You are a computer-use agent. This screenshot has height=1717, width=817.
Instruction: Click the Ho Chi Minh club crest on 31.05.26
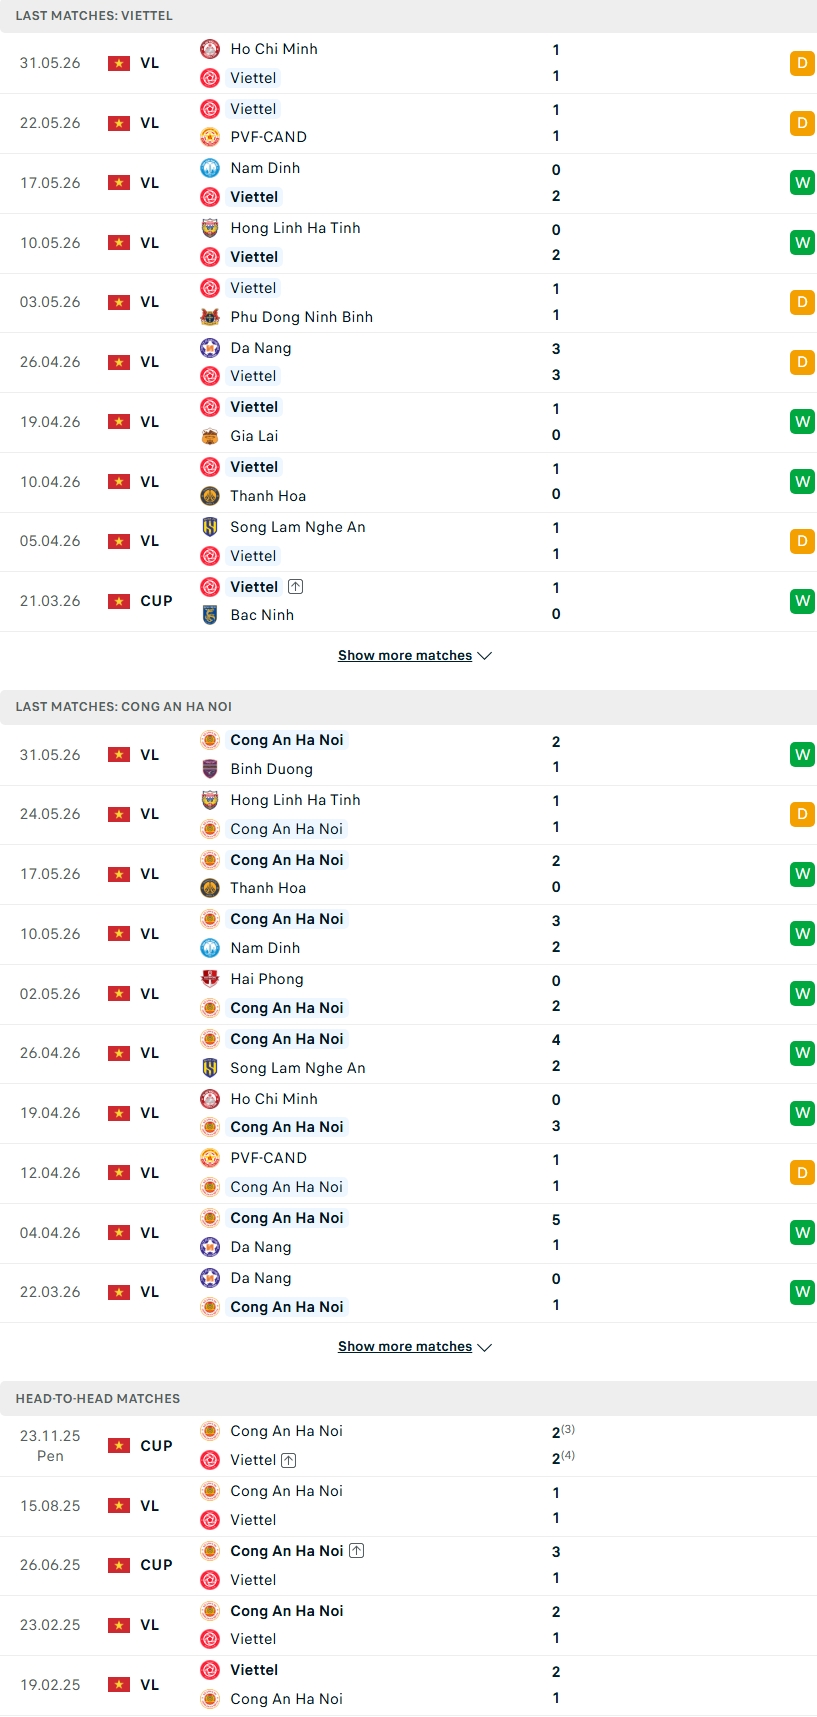[210, 49]
